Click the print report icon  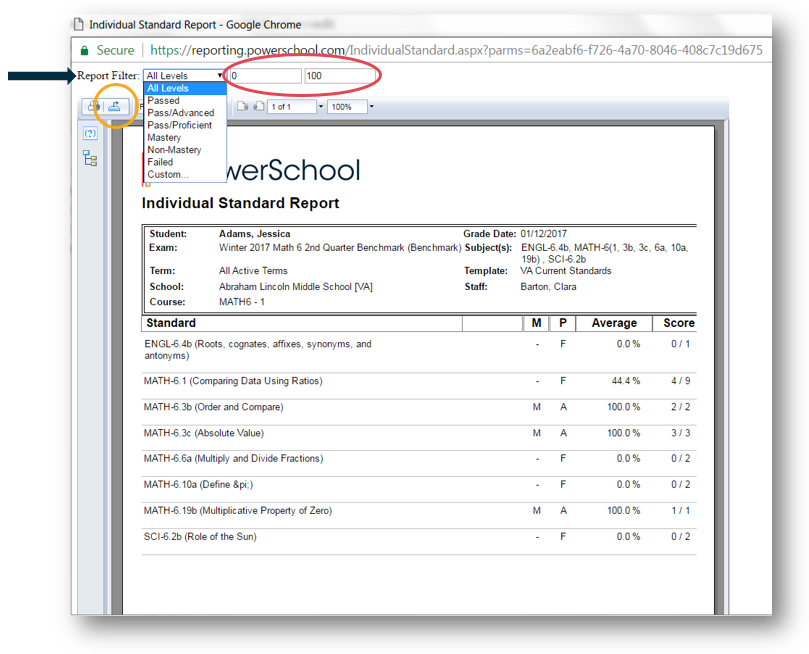(x=93, y=106)
